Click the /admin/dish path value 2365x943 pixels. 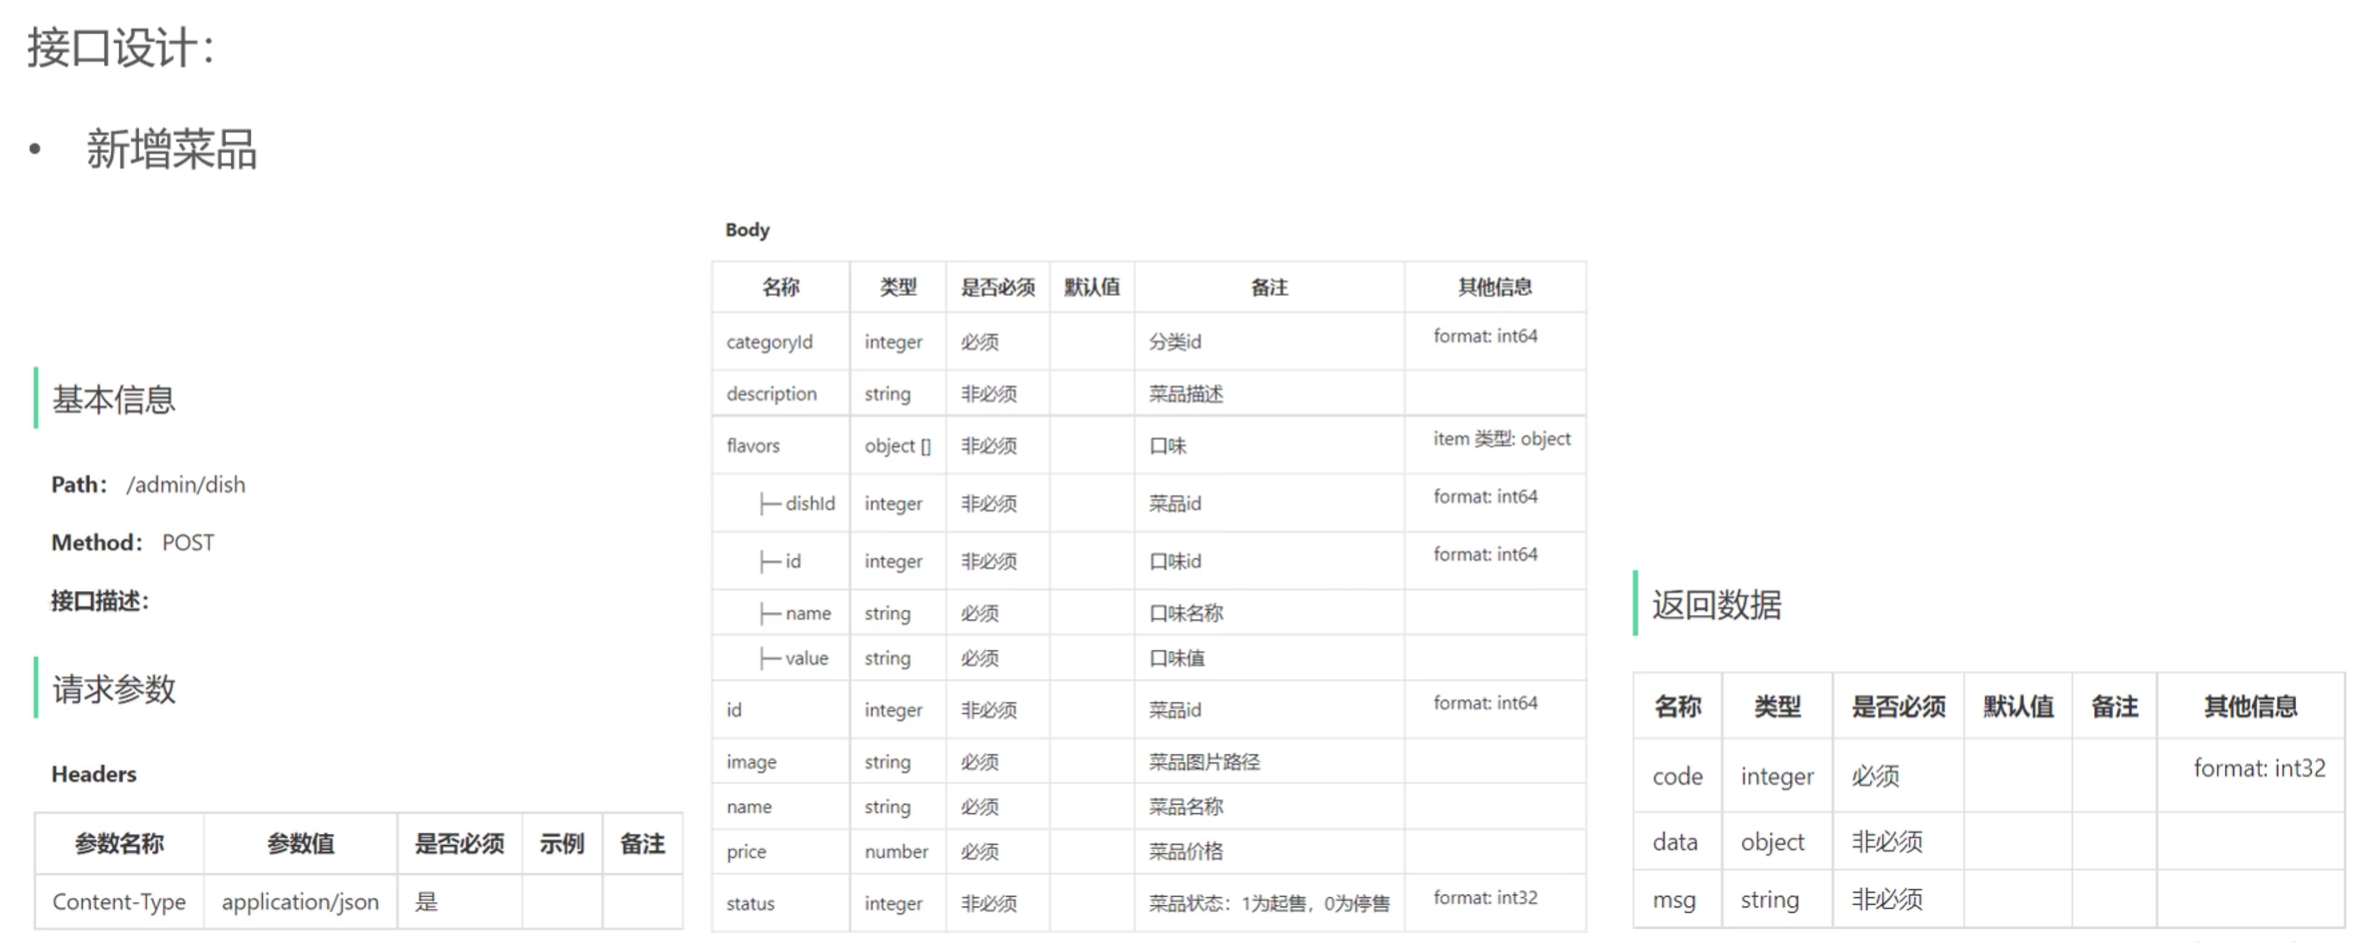pyautogui.click(x=185, y=485)
